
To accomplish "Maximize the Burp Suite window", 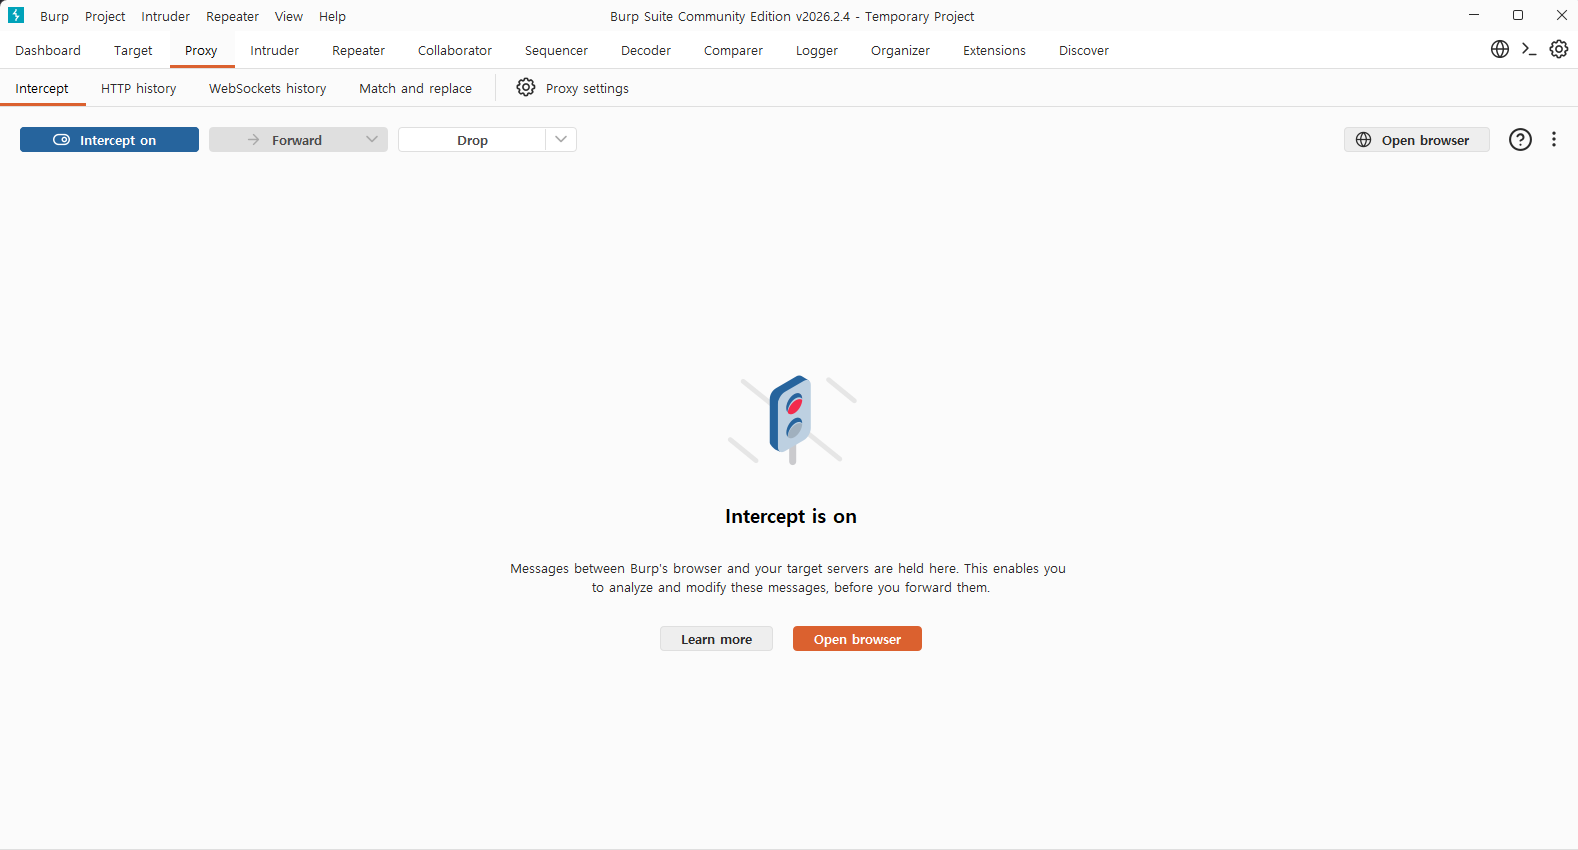I will [x=1518, y=15].
